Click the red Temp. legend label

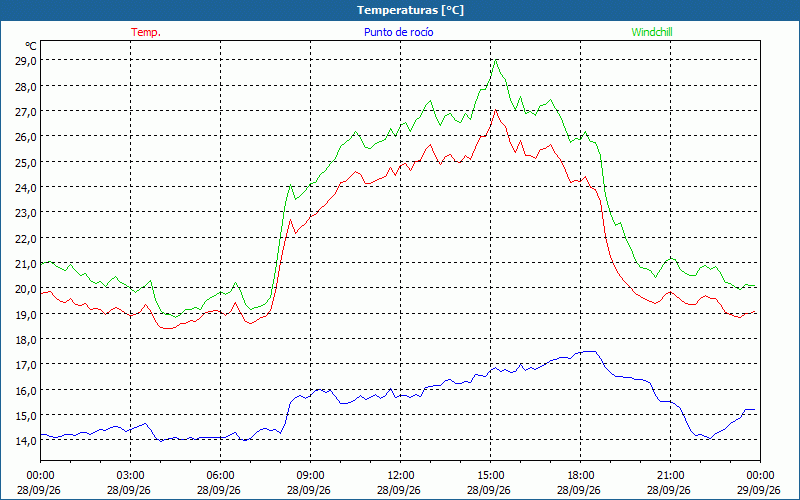click(146, 32)
